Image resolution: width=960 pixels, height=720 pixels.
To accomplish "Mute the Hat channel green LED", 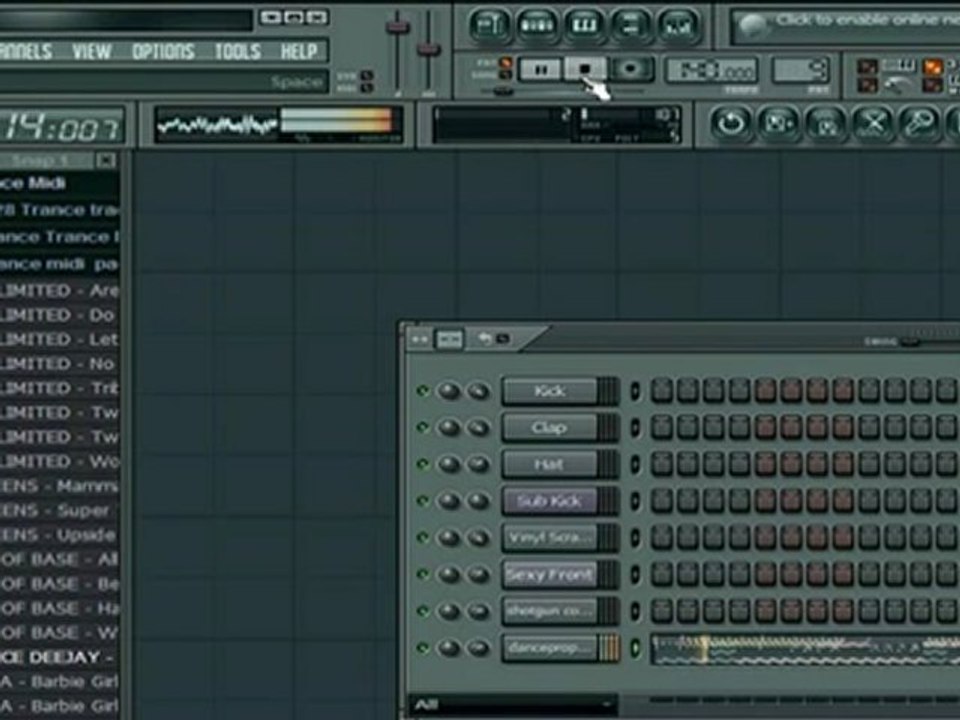I will tap(422, 464).
